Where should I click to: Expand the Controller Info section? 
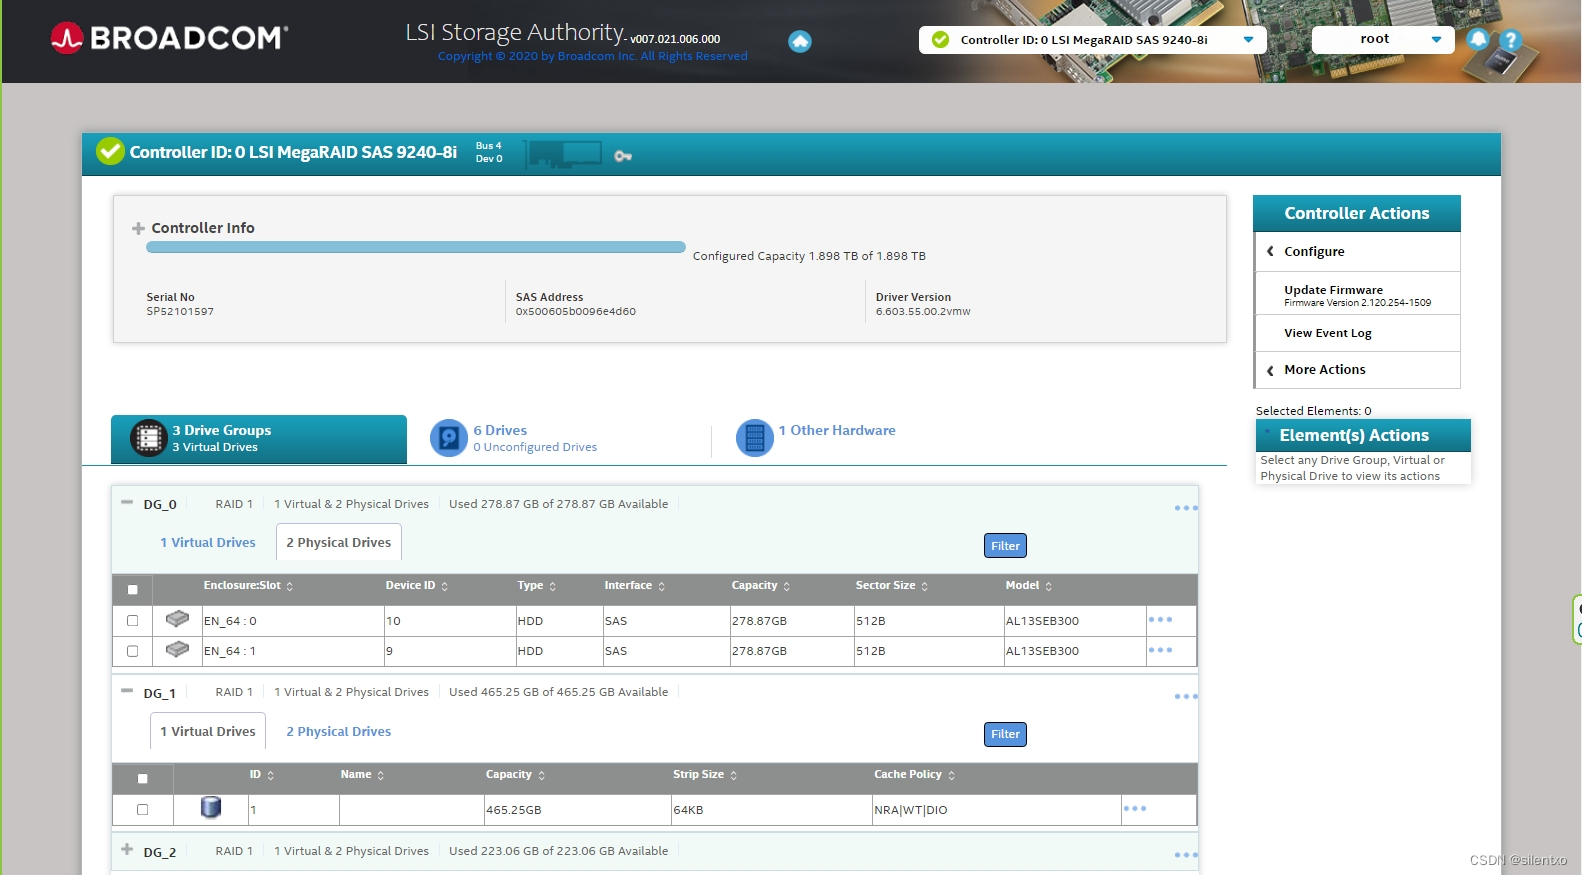pos(138,229)
